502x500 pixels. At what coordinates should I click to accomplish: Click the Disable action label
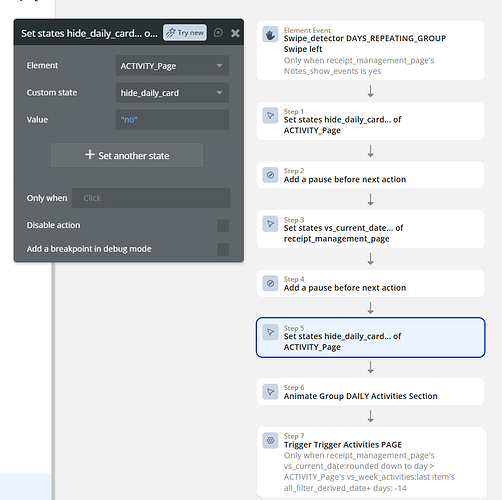(53, 225)
